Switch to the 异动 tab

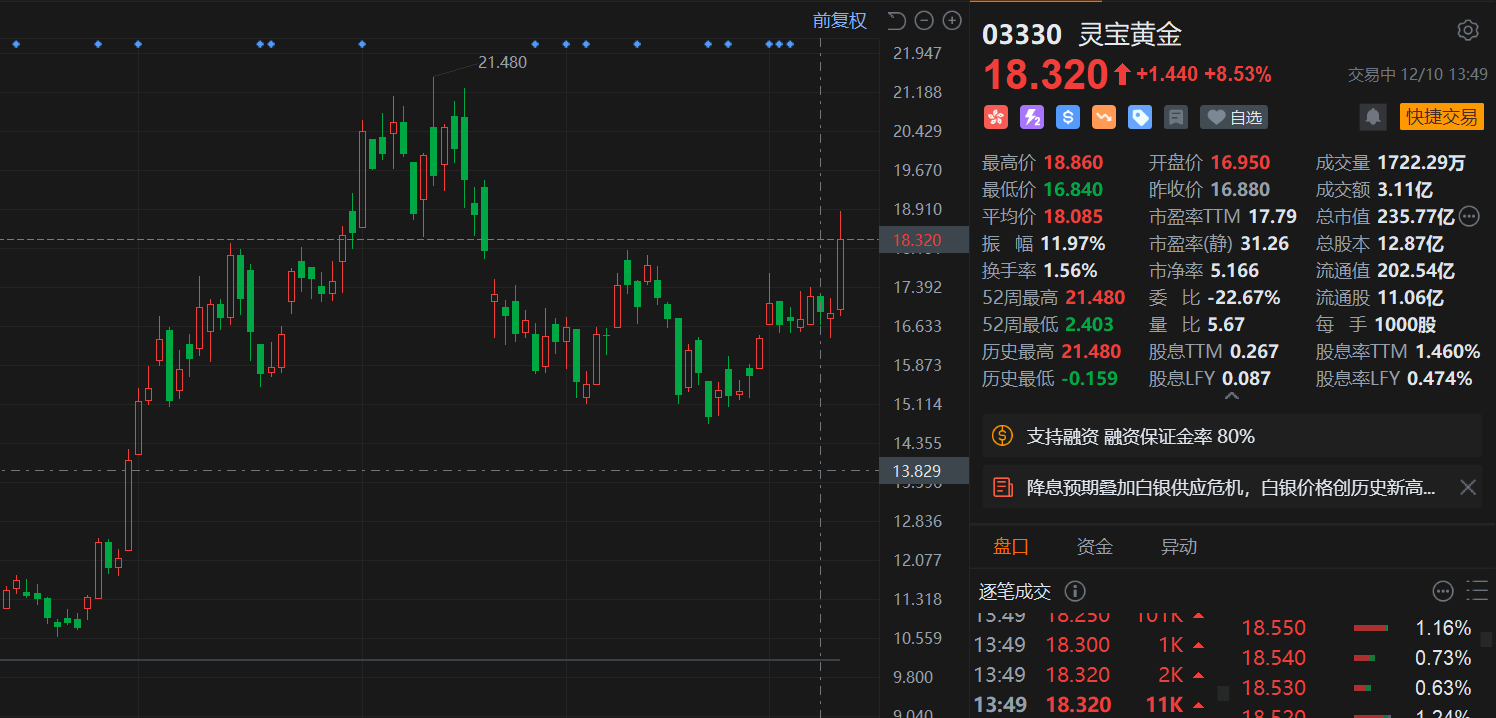point(1178,547)
